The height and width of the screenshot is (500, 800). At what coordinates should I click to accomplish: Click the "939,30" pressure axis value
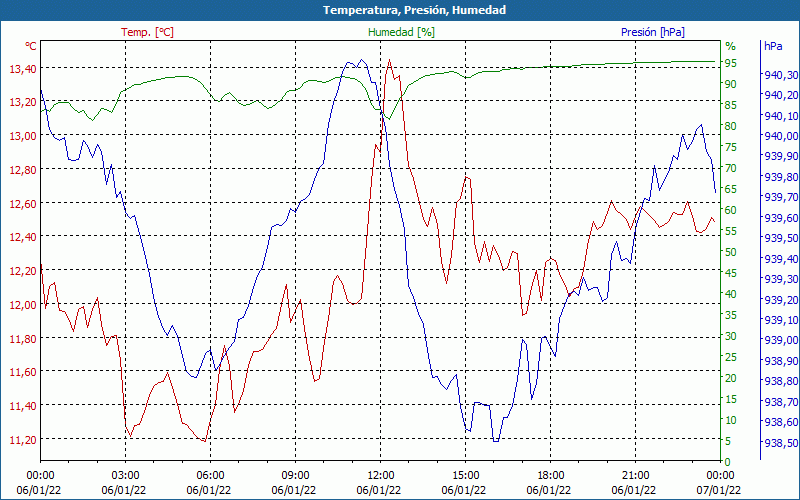[781, 279]
